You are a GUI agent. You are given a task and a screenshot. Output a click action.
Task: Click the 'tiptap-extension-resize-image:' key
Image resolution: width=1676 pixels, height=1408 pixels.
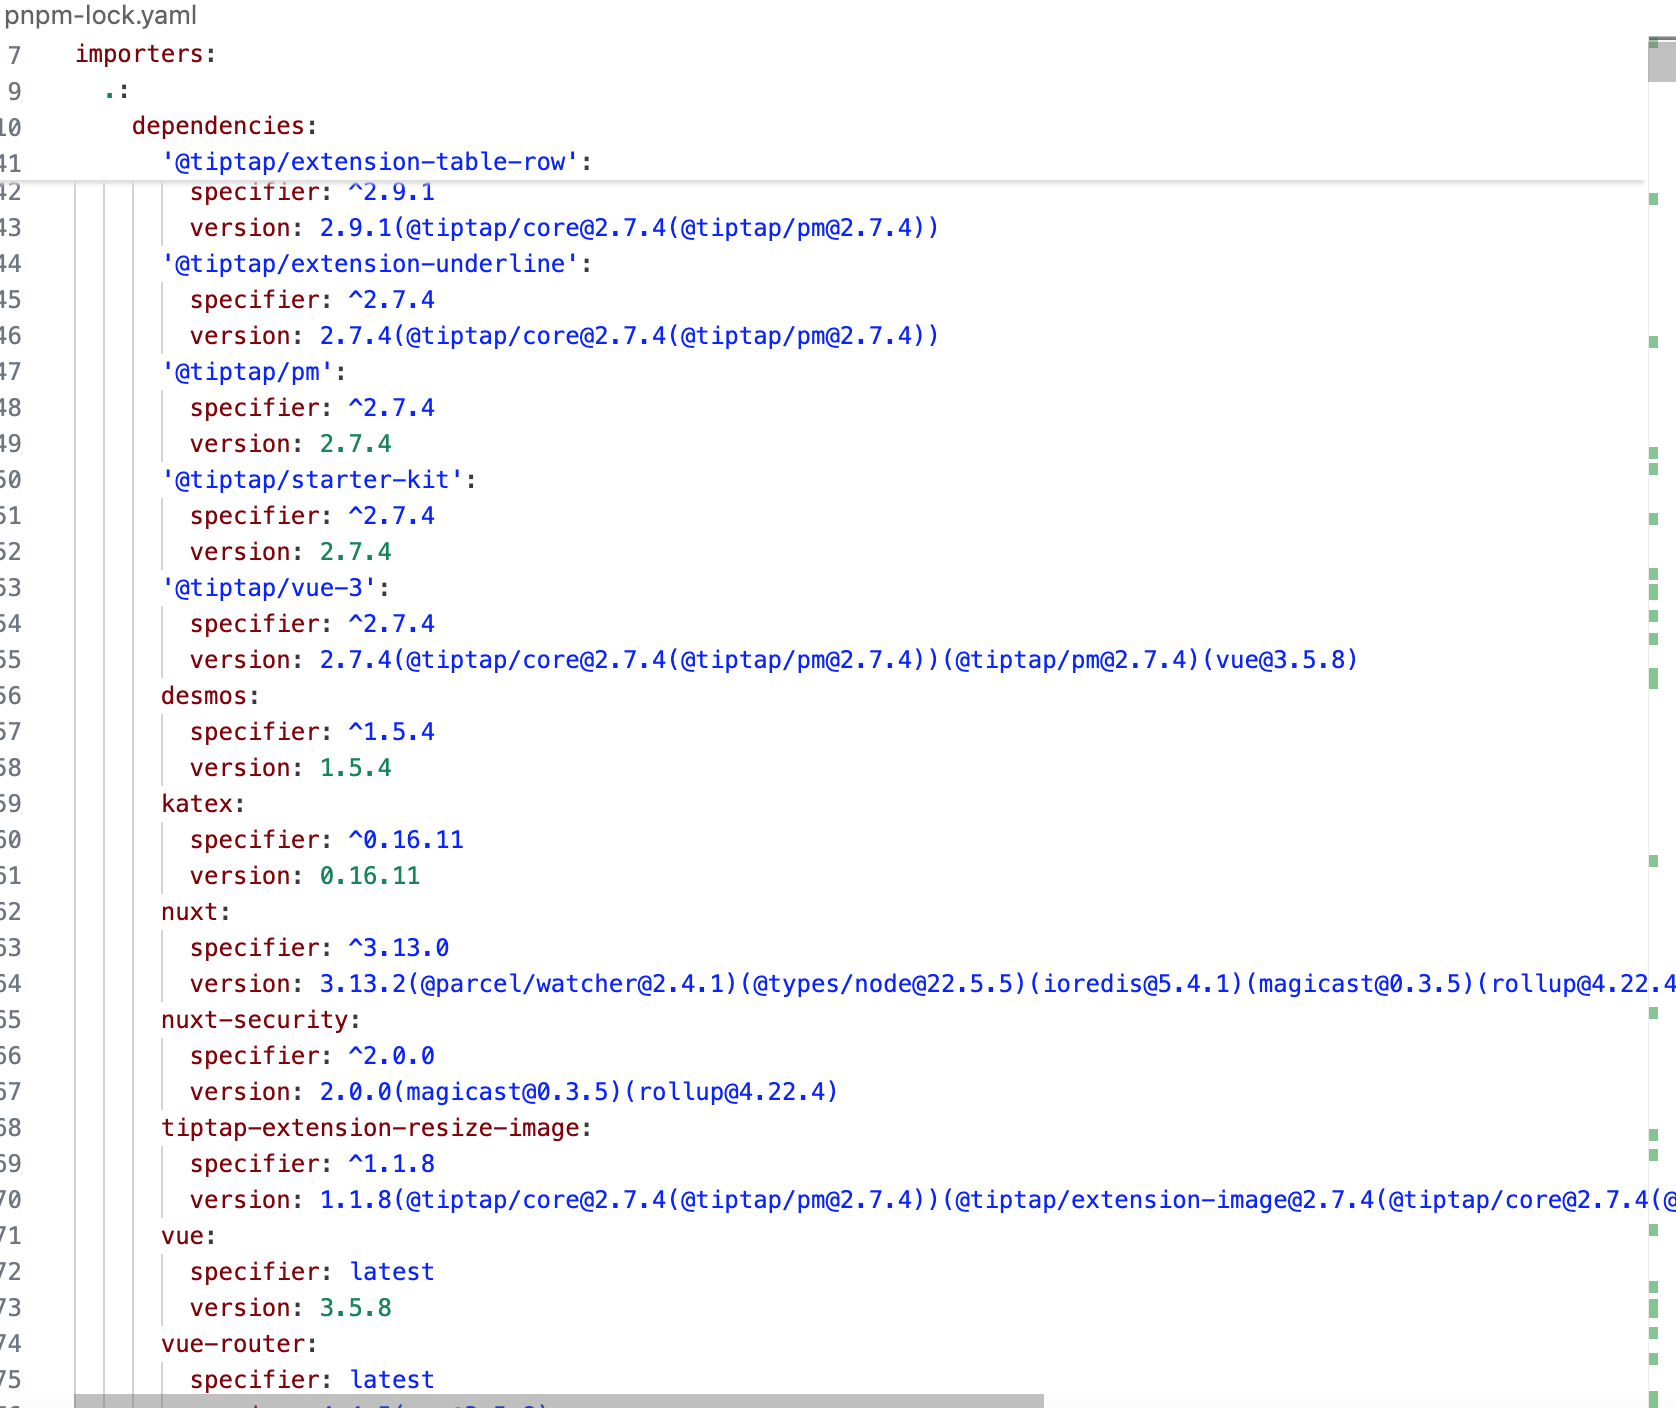click(376, 1128)
